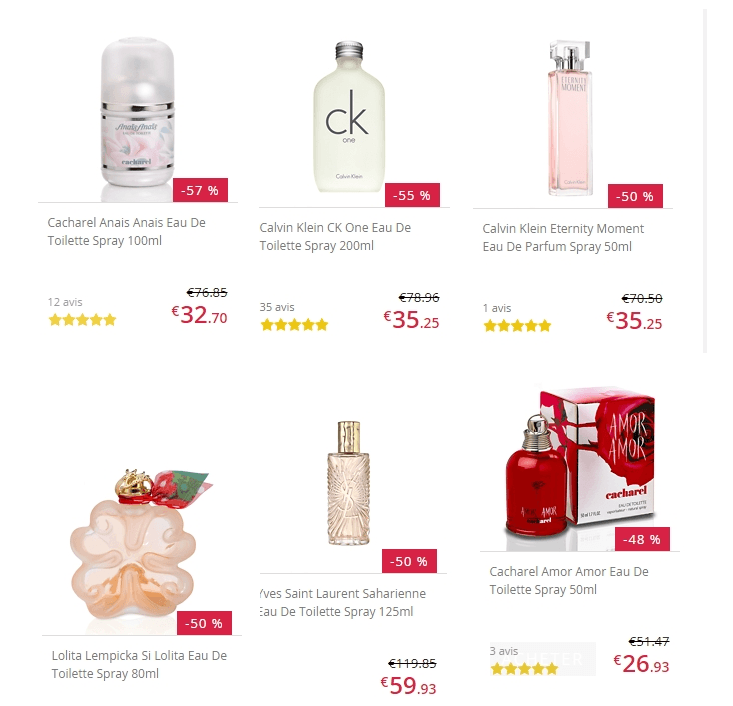Open Calvin Klein Eternity Moment 50ml title link
The height and width of the screenshot is (706, 733).
(563, 238)
